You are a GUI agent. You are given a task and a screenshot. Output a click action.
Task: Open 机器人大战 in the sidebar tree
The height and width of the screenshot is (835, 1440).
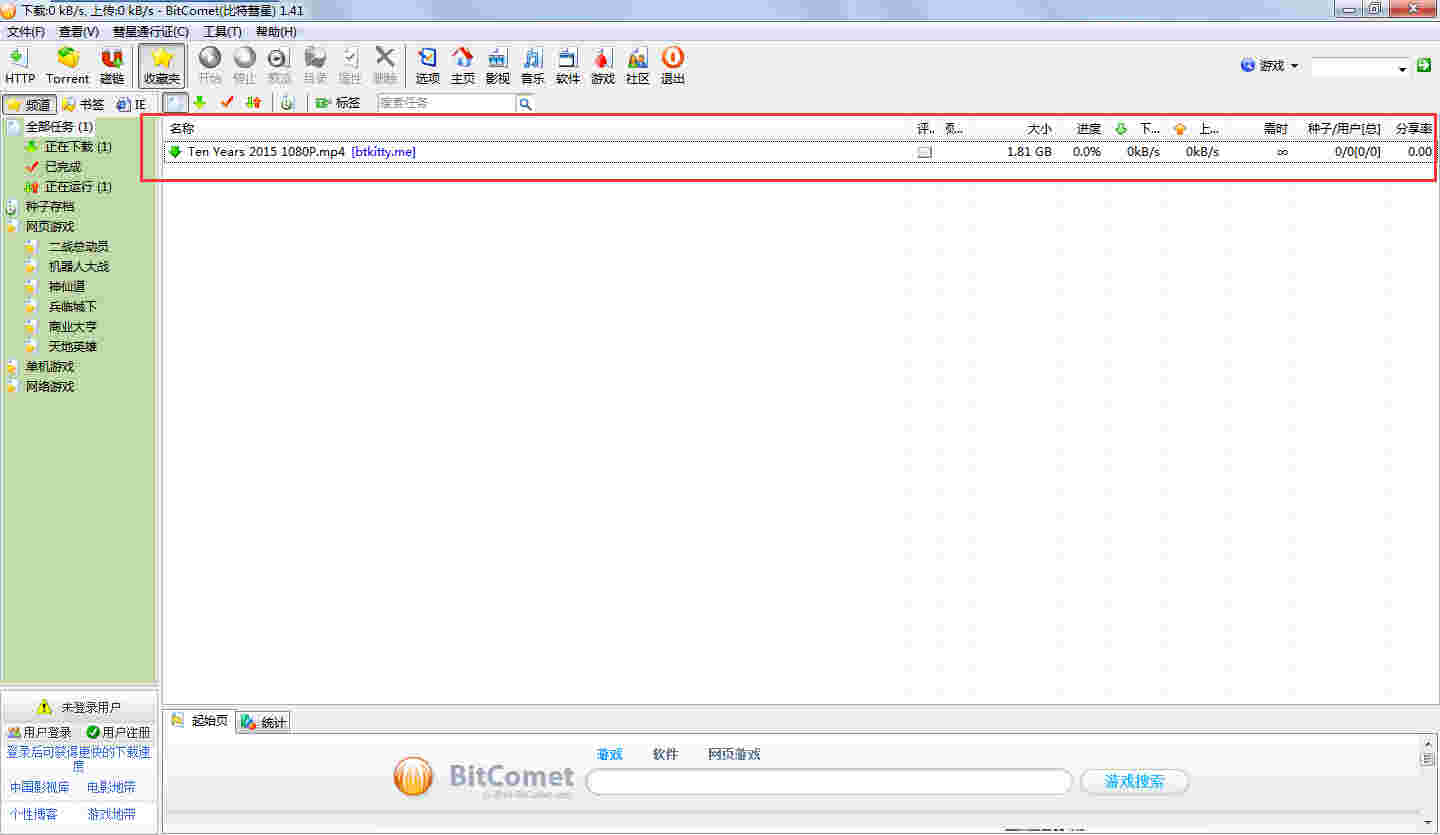79,267
